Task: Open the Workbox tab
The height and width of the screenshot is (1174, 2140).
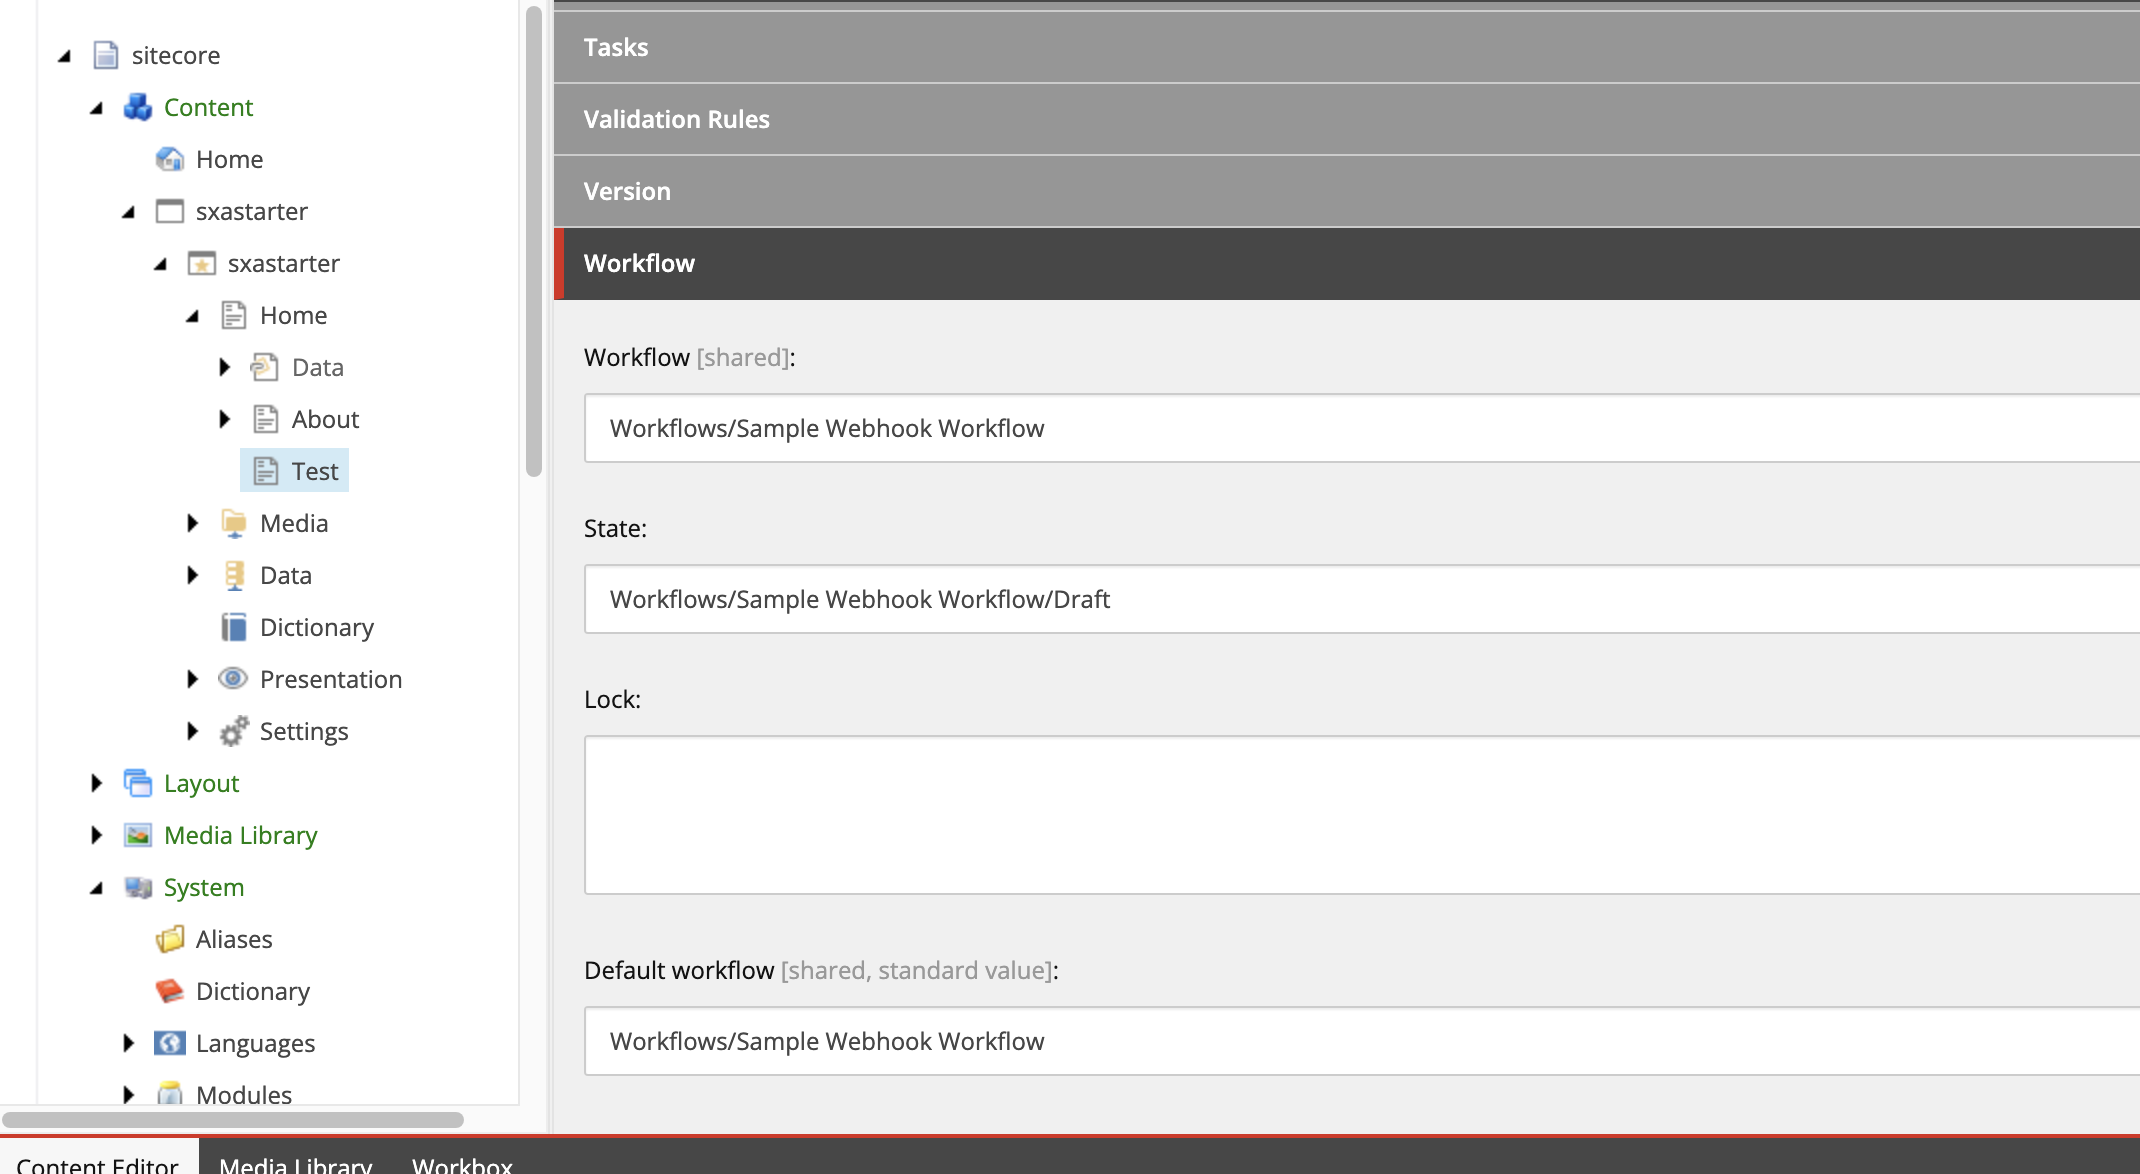Action: 462,1158
